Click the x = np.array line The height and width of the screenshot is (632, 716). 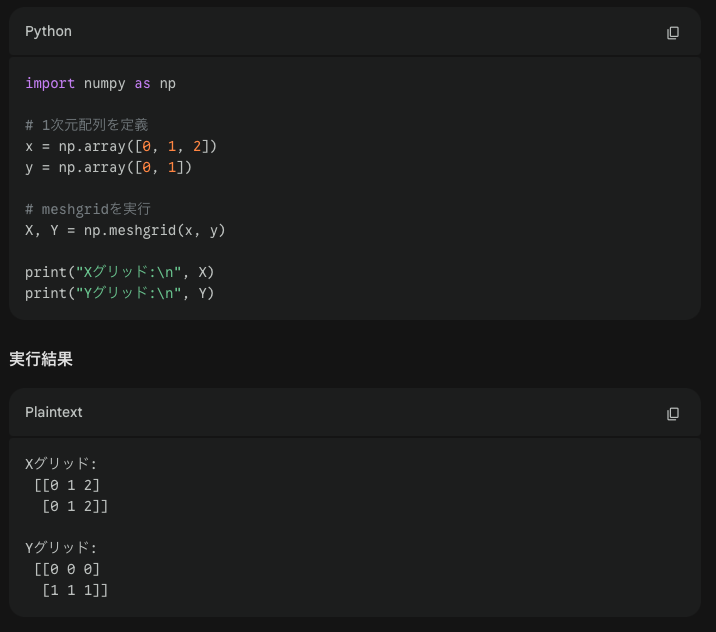point(120,146)
